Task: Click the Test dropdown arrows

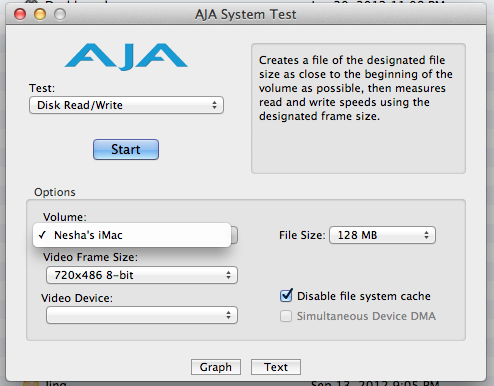Action: 214,105
